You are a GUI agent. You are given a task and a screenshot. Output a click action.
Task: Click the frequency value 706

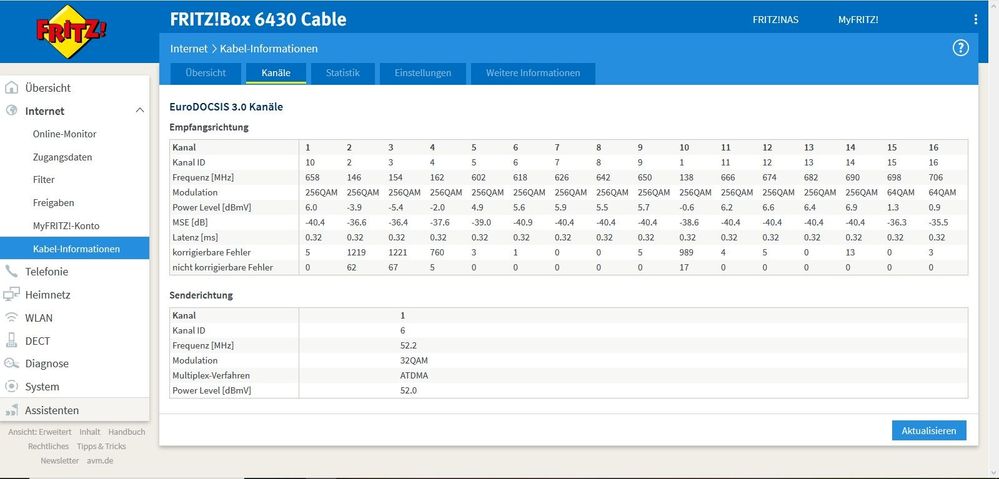point(935,177)
